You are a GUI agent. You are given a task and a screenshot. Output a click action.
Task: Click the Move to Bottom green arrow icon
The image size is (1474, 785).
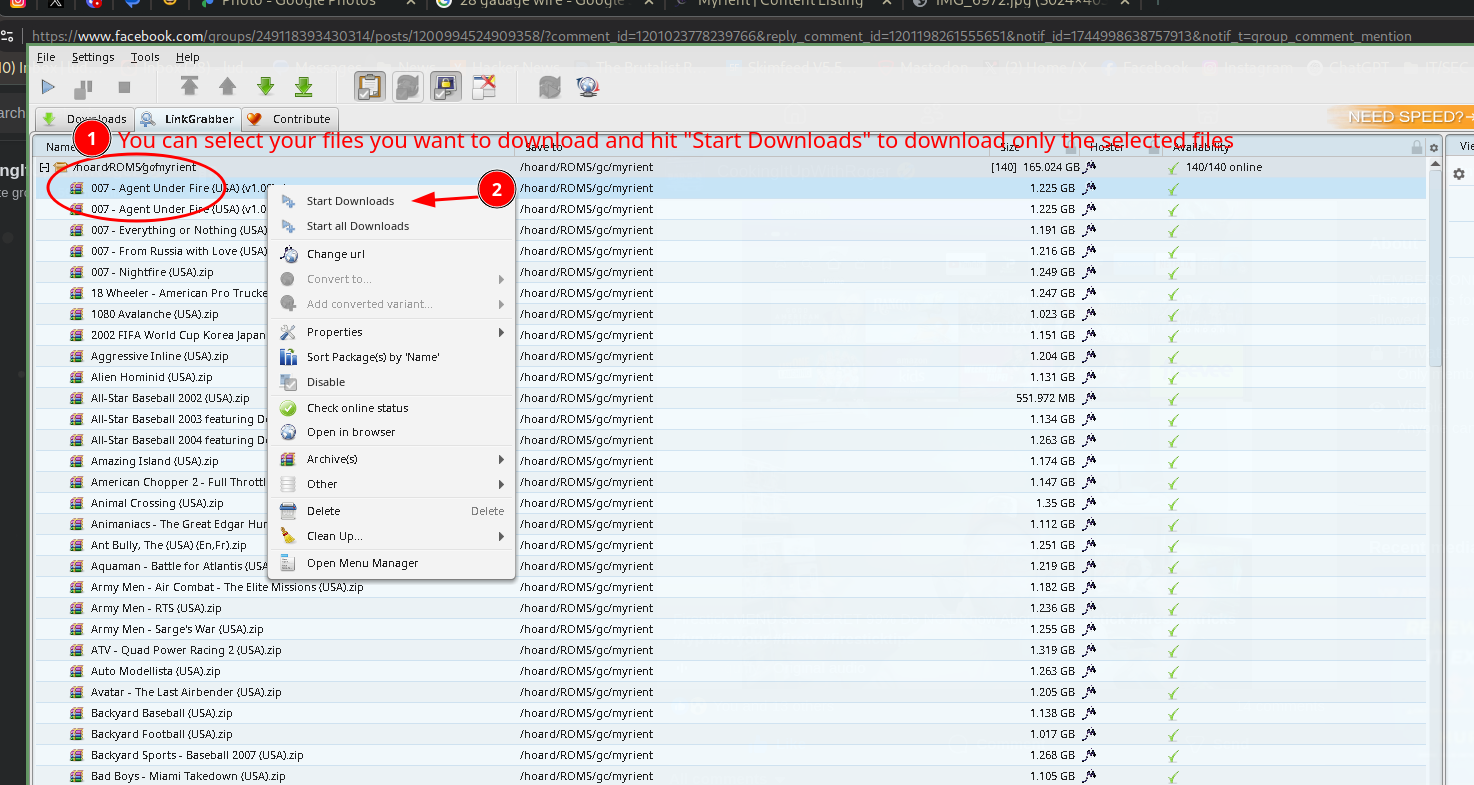pyautogui.click(x=304, y=87)
